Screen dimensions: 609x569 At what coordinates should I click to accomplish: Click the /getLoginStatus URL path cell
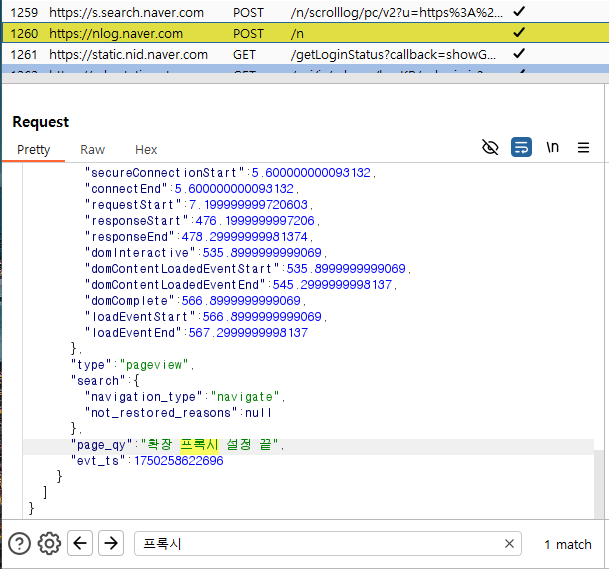[x=393, y=55]
